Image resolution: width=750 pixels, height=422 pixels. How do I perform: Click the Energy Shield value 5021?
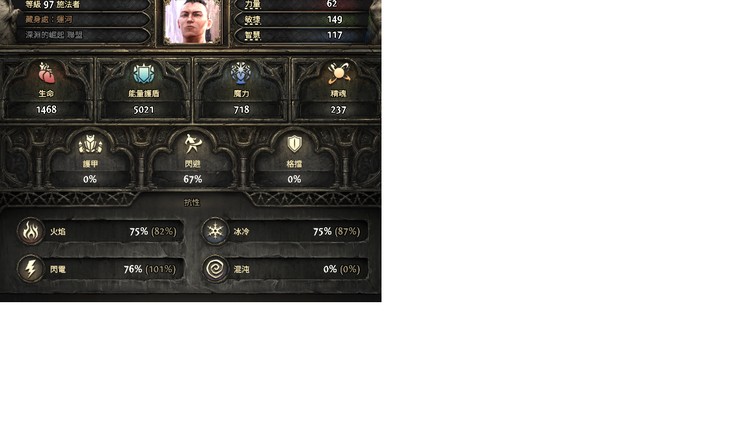click(x=143, y=110)
